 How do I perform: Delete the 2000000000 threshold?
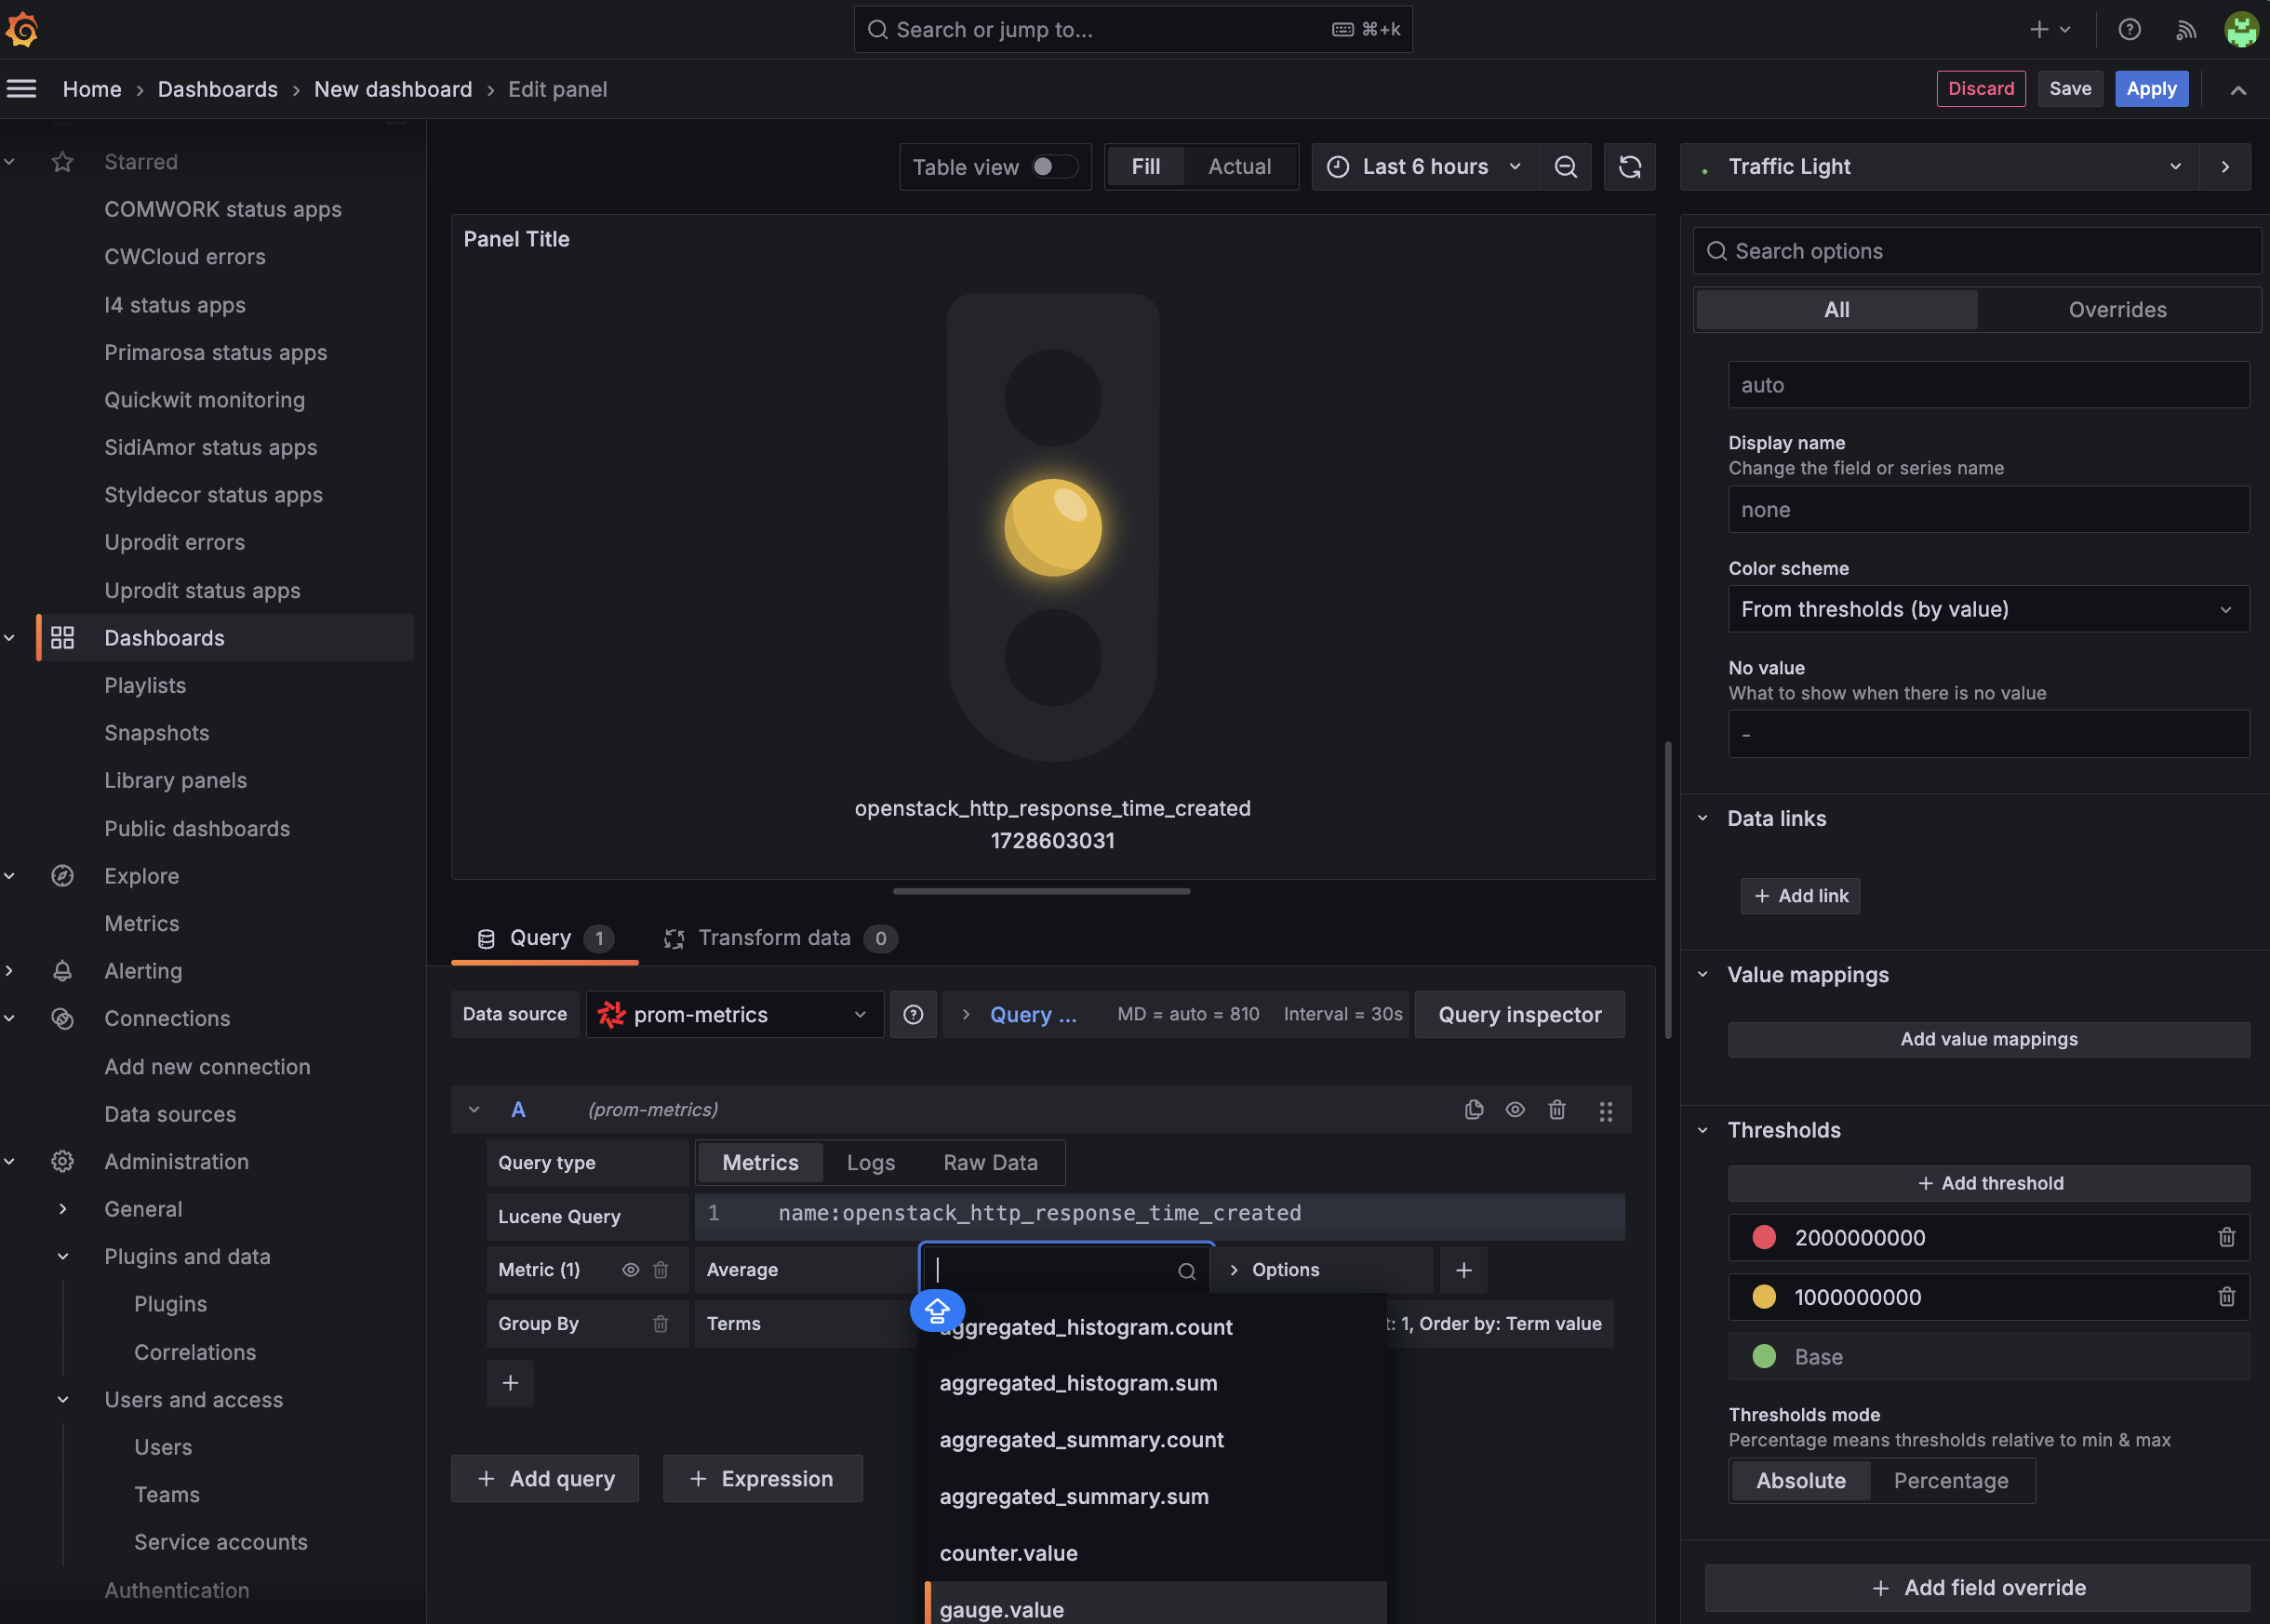(x=2227, y=1238)
